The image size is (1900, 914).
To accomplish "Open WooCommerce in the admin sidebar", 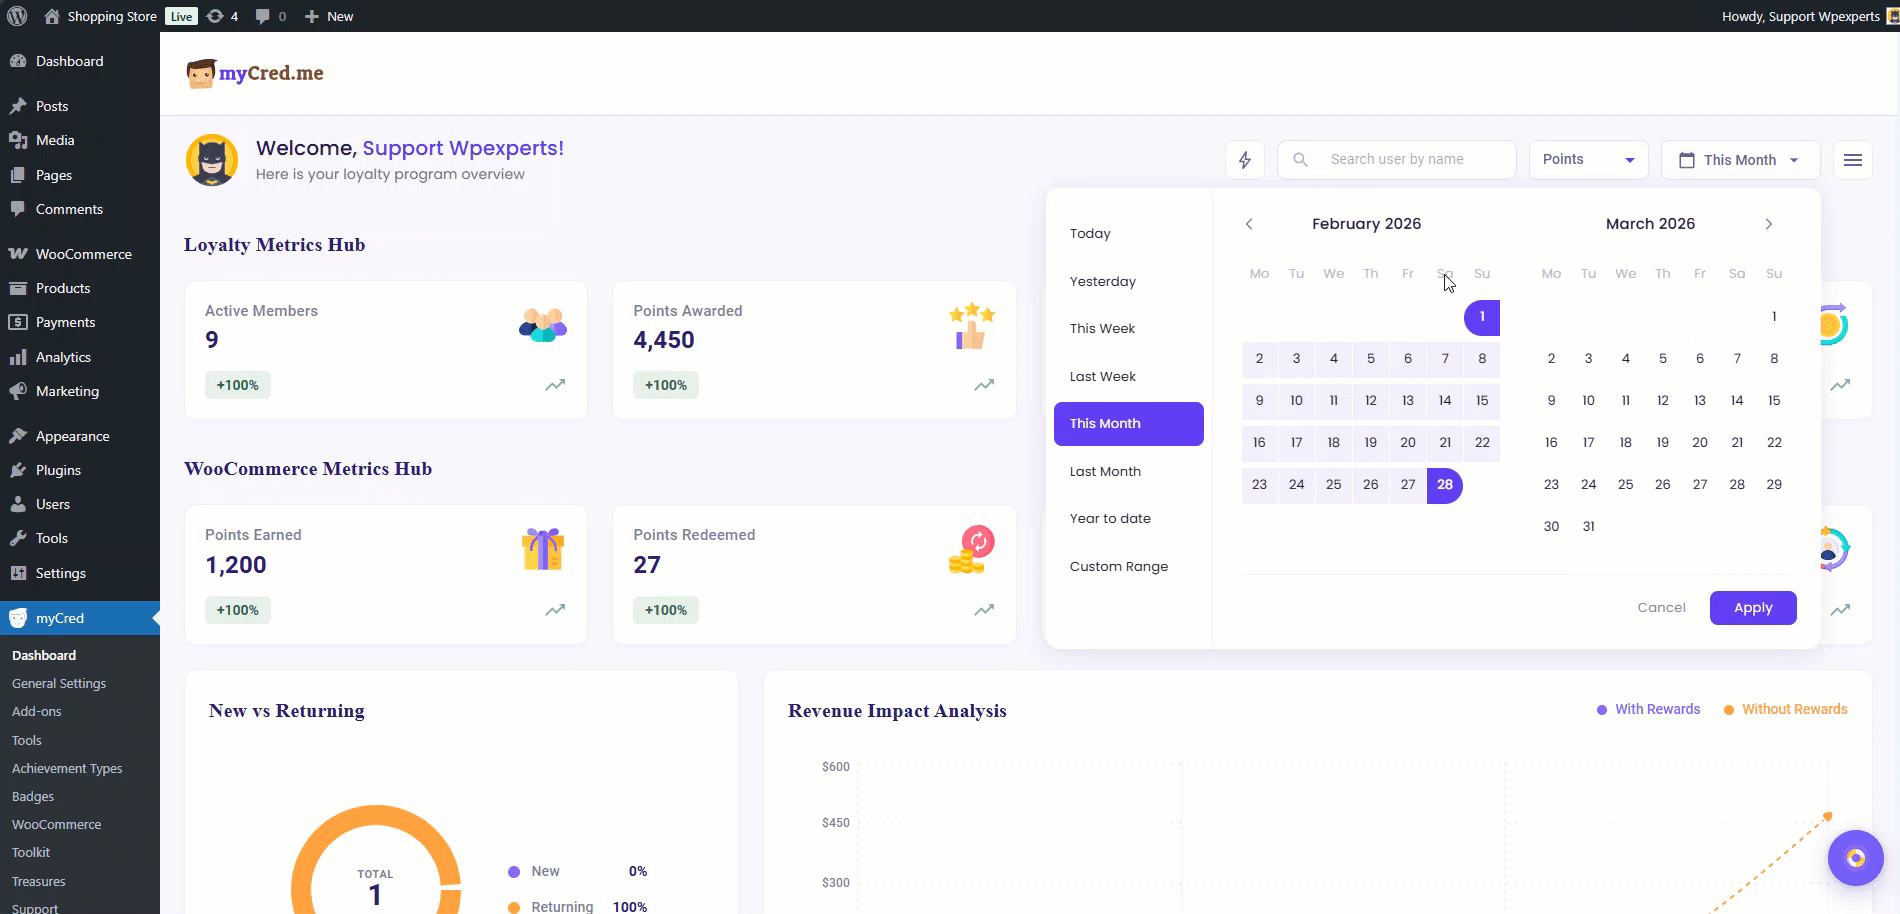I will tap(83, 254).
